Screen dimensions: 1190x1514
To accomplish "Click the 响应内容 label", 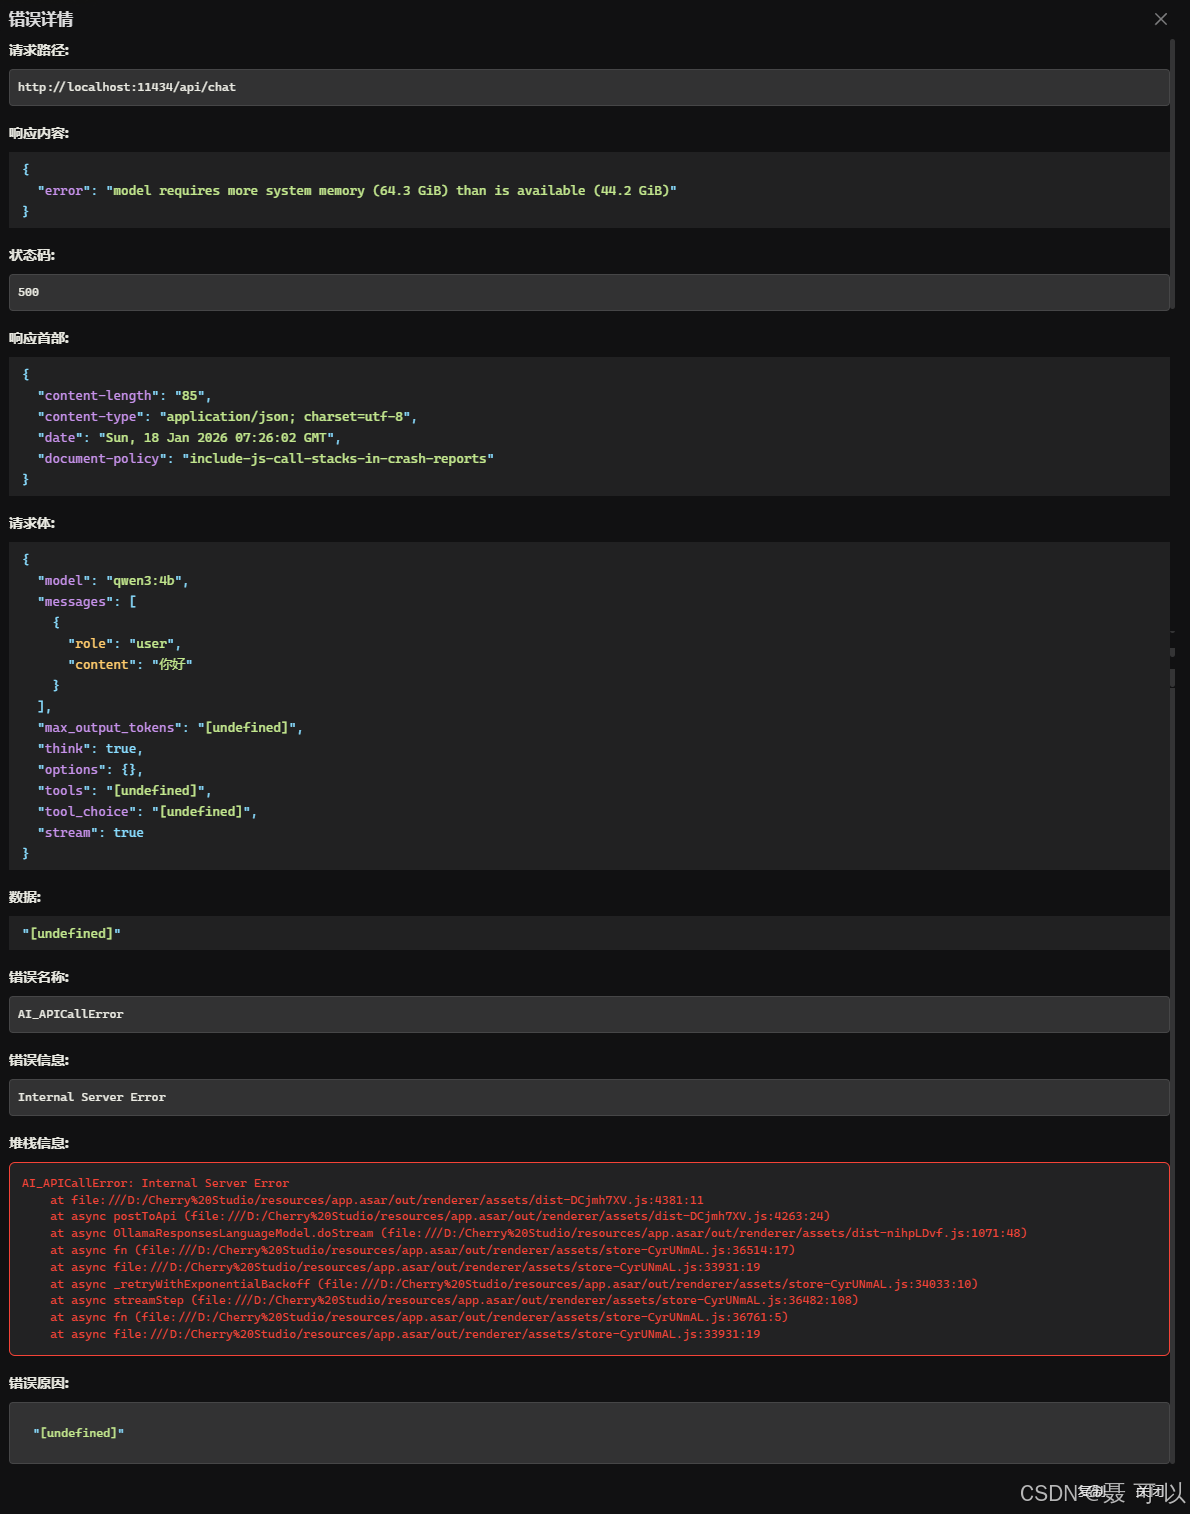I will [x=39, y=133].
